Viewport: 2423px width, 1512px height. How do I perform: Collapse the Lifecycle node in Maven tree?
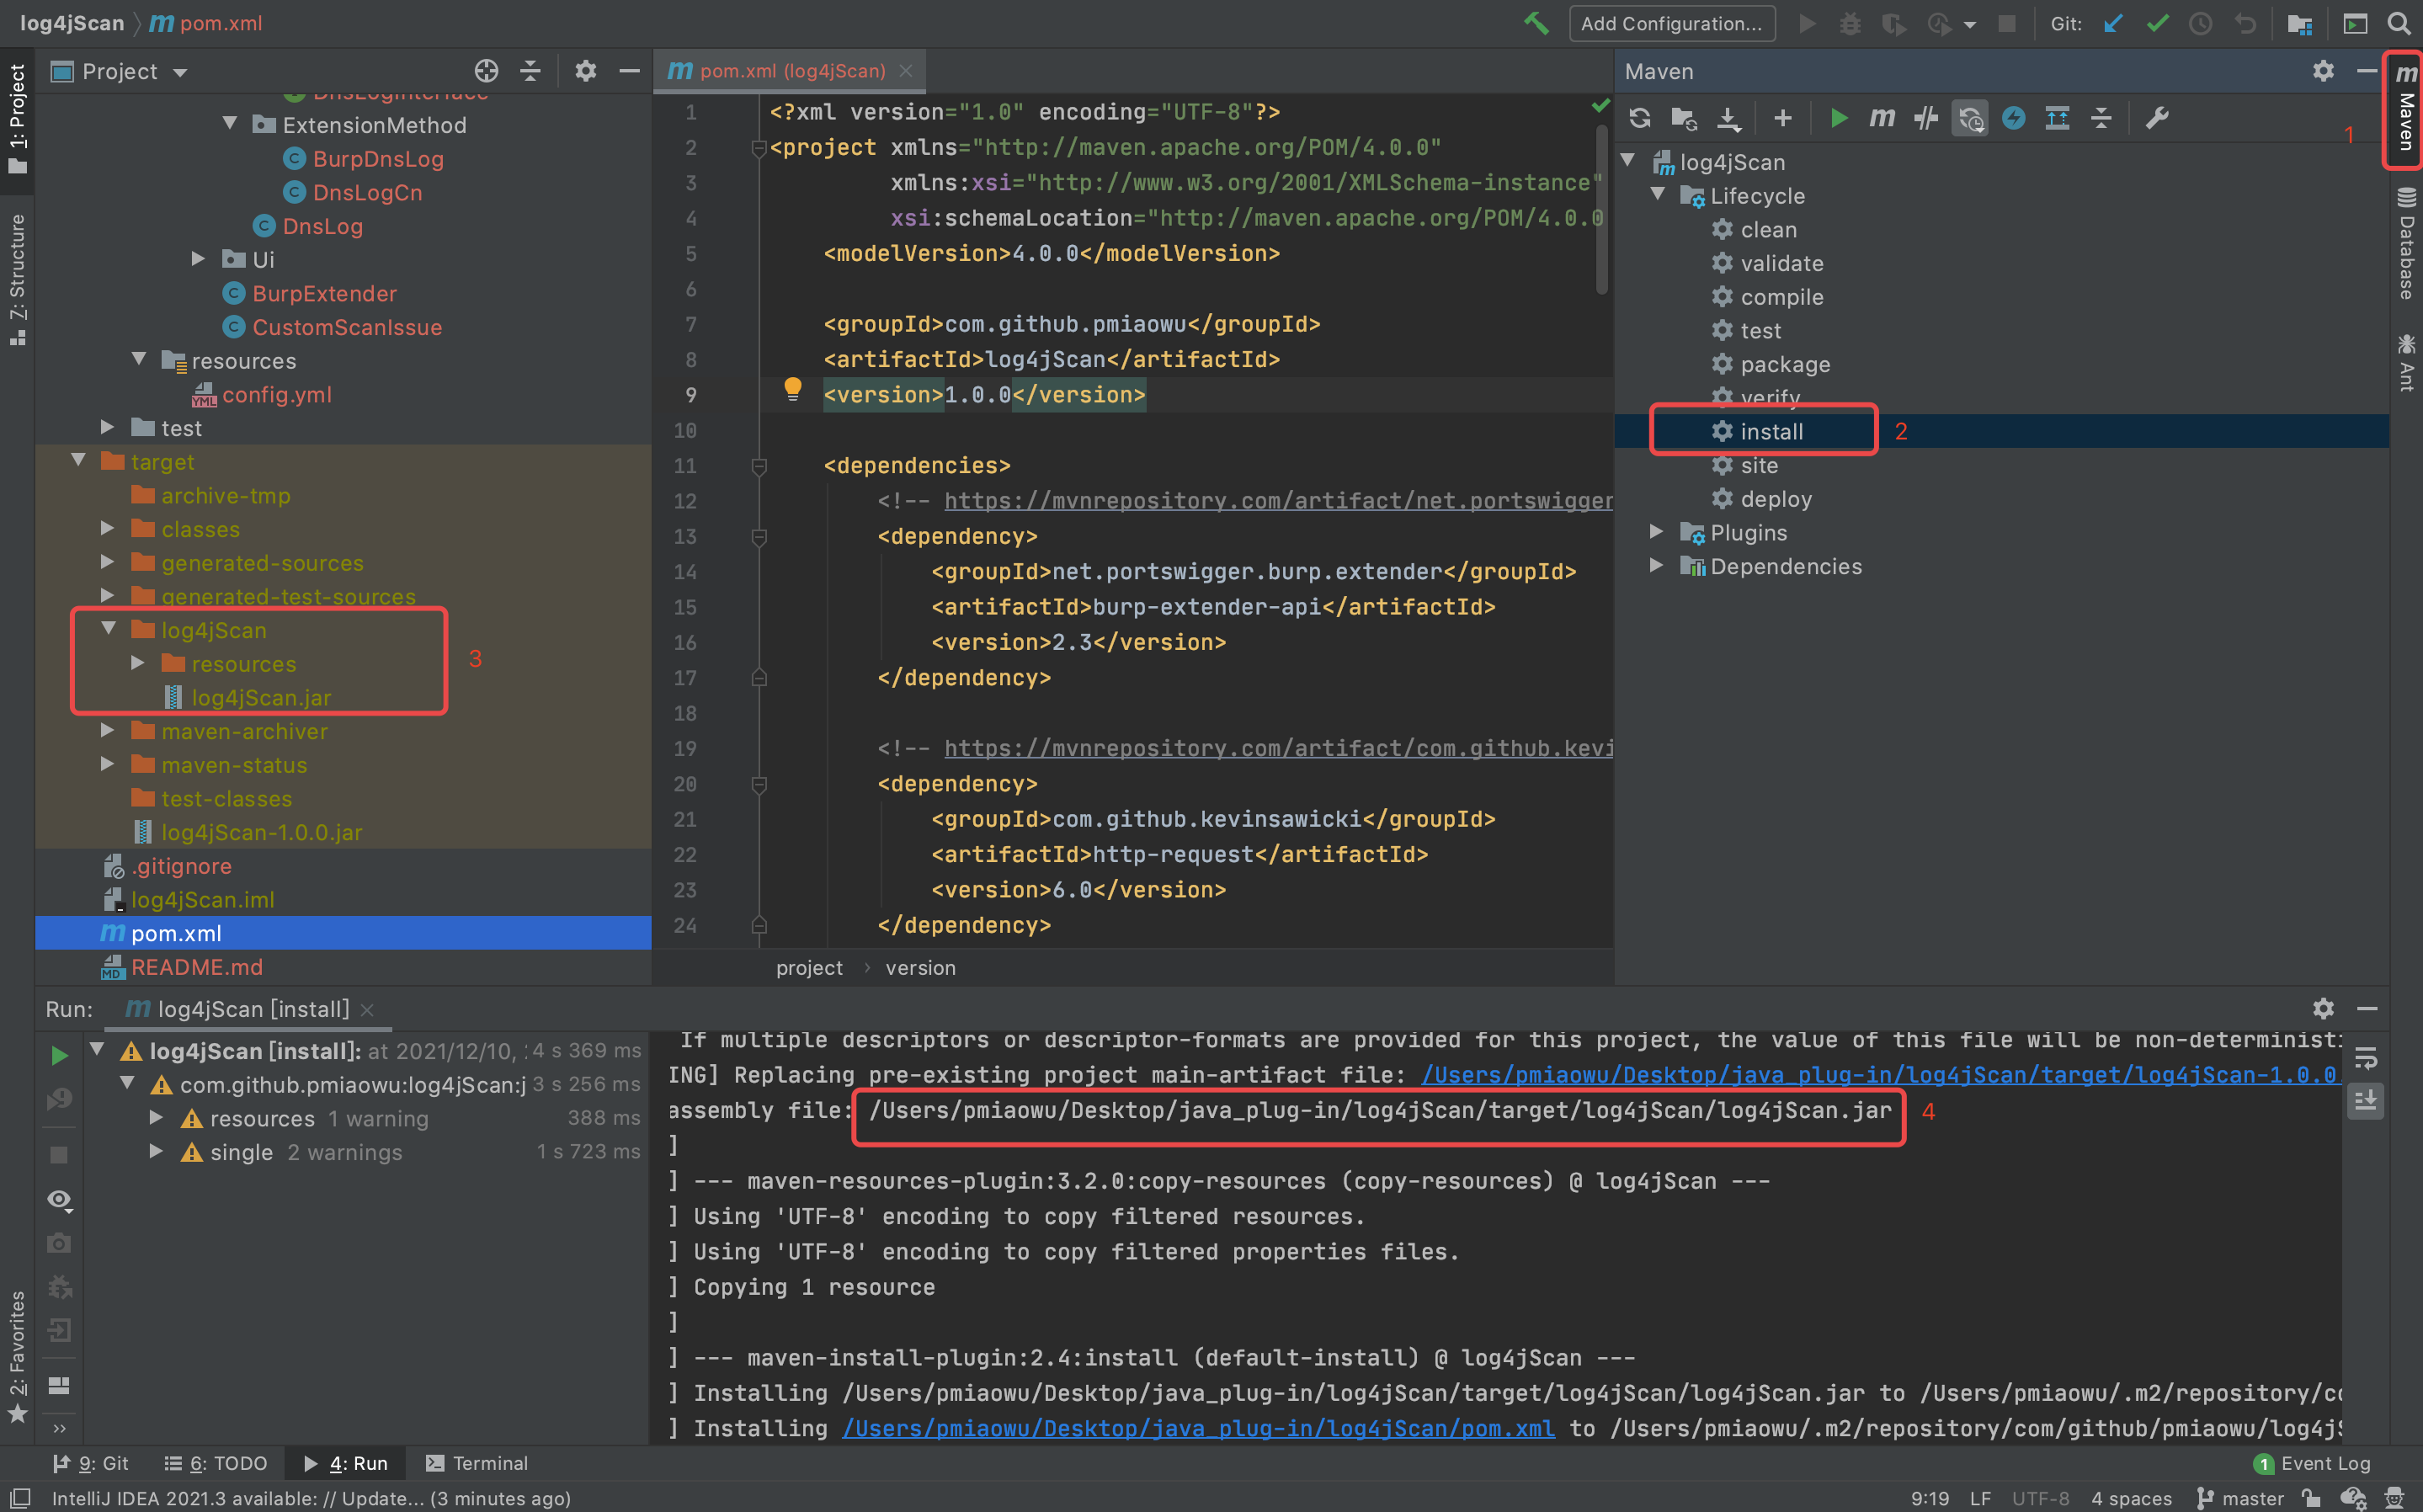(1658, 195)
